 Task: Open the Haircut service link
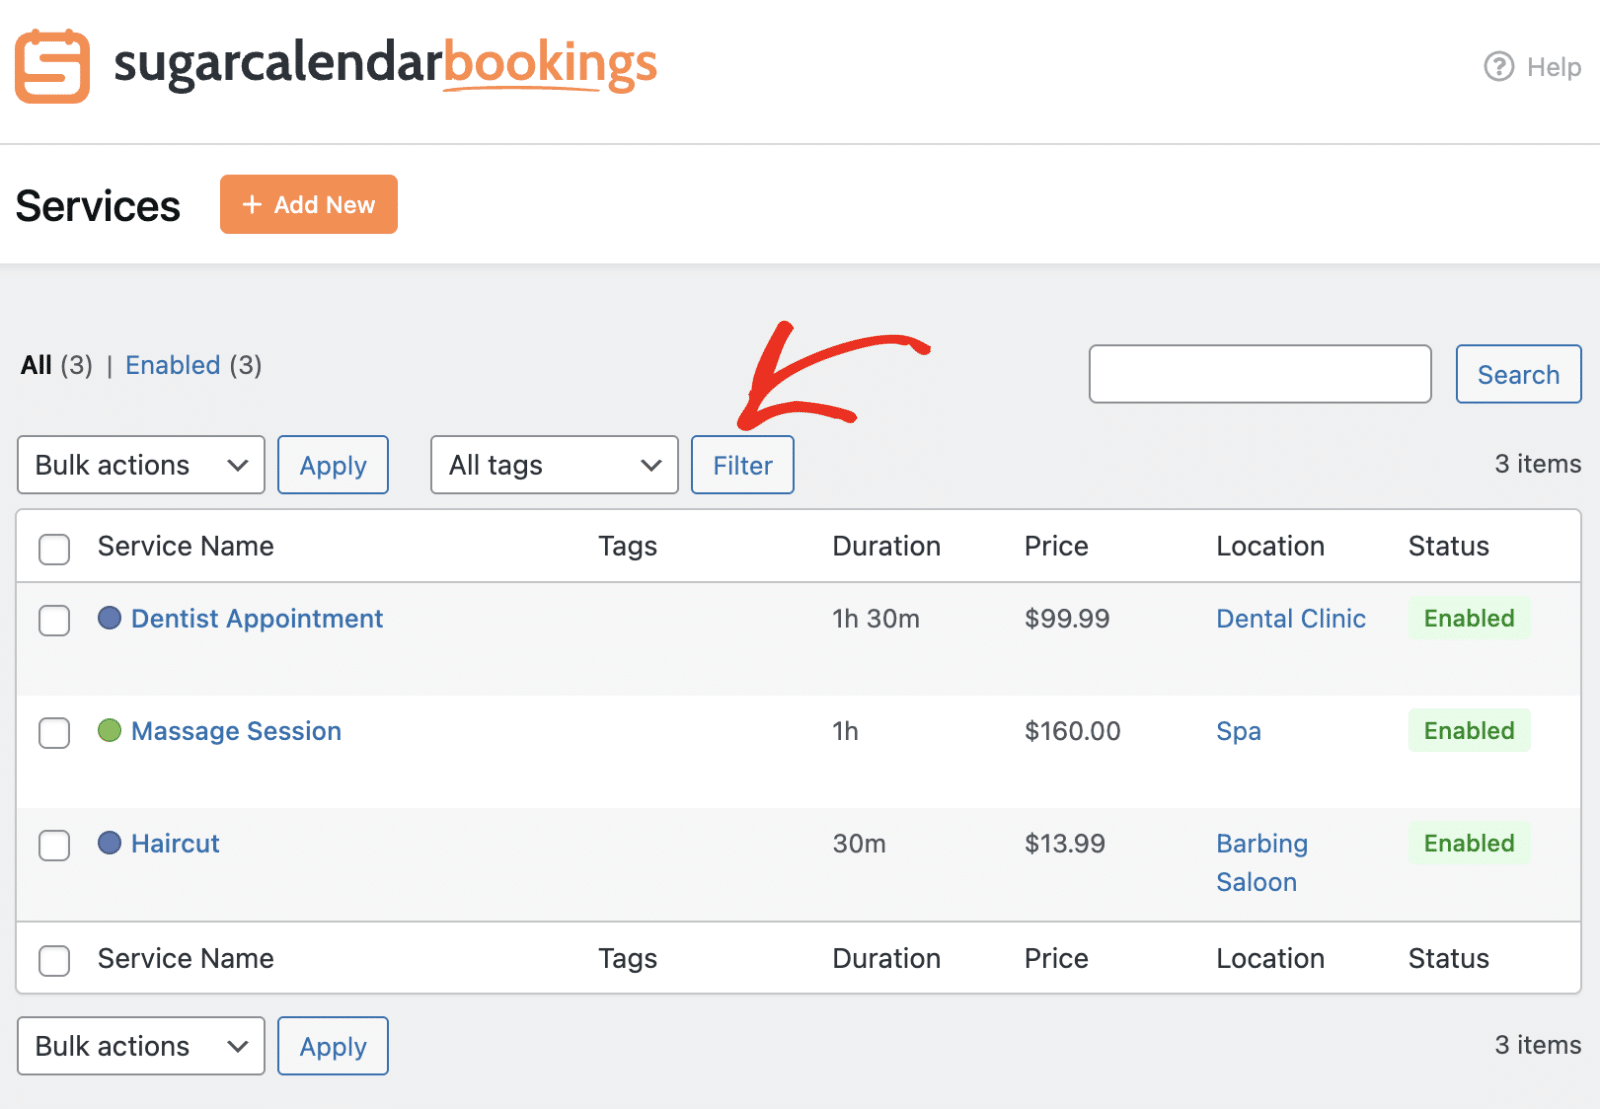[175, 844]
